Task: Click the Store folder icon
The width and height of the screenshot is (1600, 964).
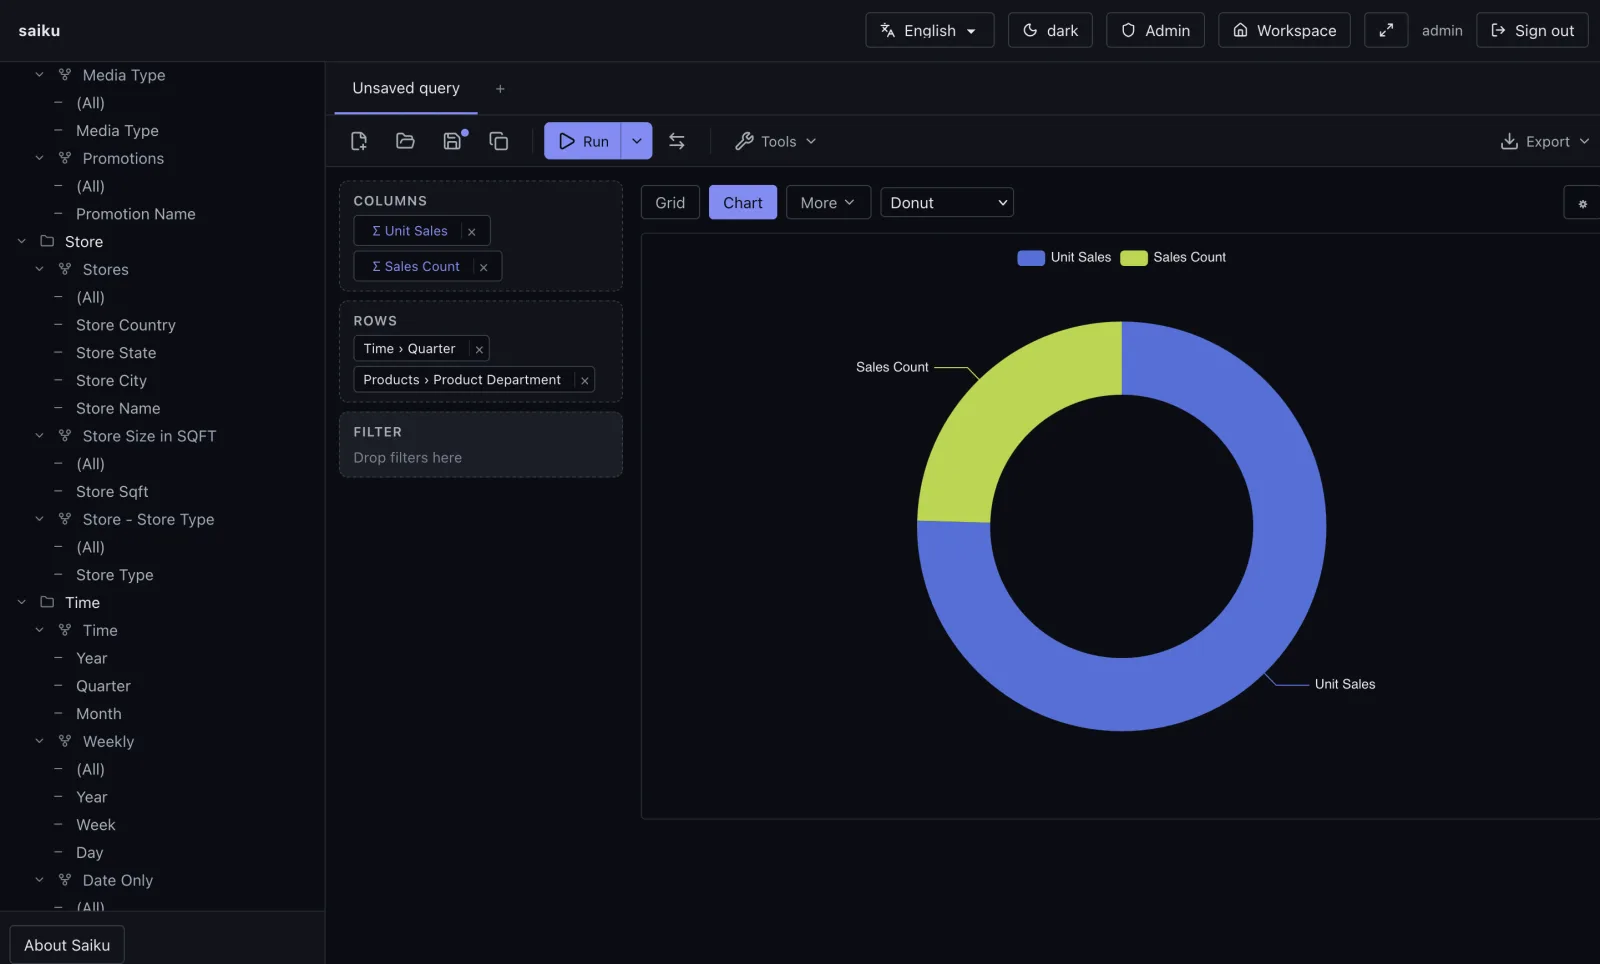Action: [47, 241]
